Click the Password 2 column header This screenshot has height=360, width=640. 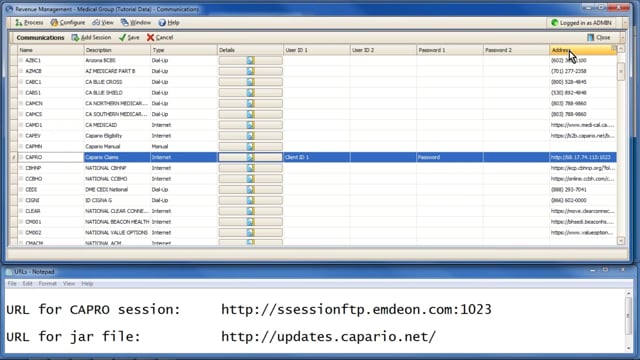pyautogui.click(x=516, y=50)
